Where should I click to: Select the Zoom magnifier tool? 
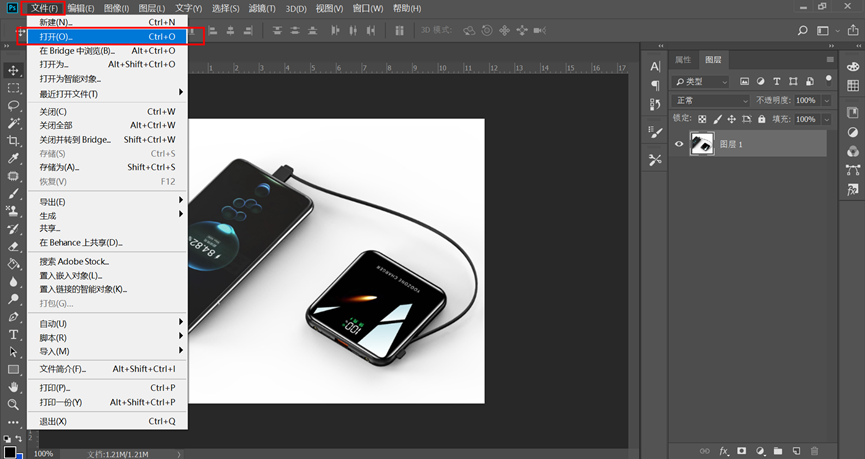click(14, 404)
